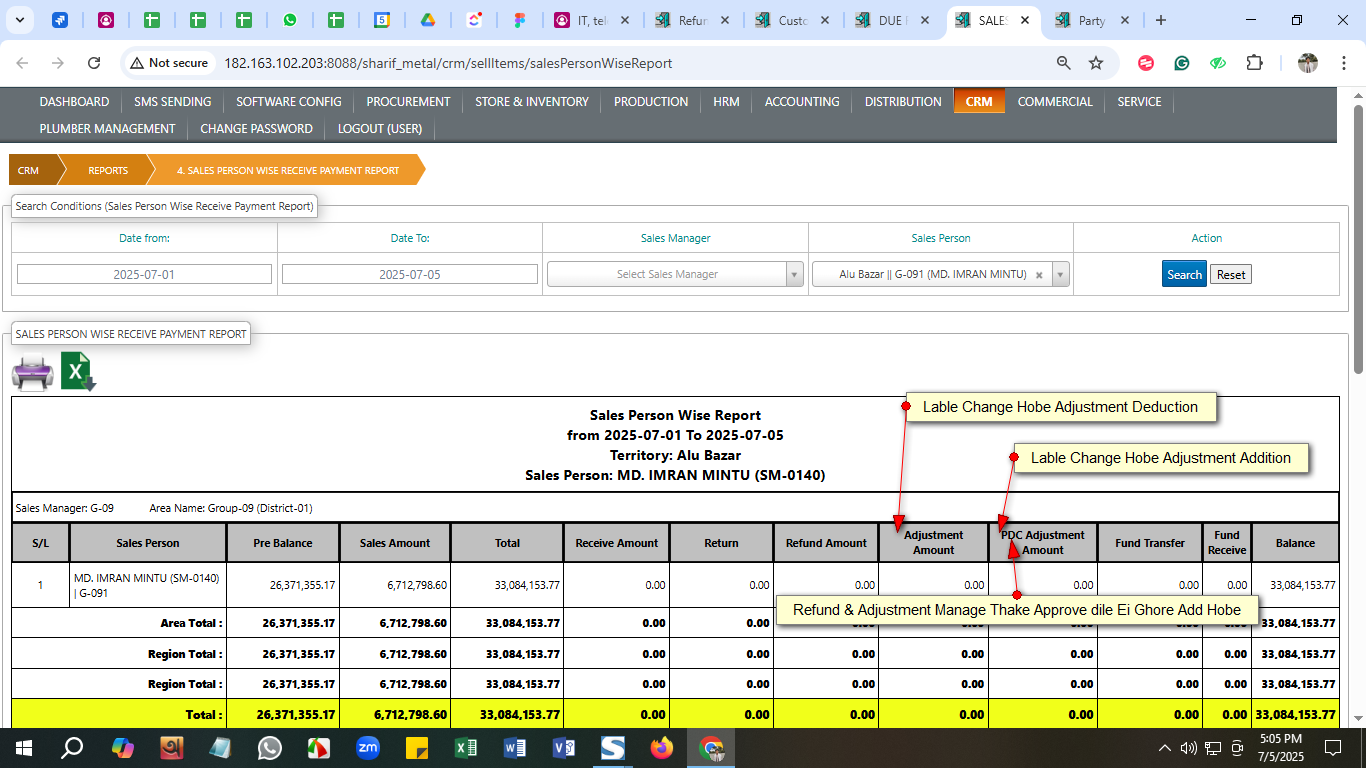Click the printer icon to print report
The image size is (1366, 768).
32,373
